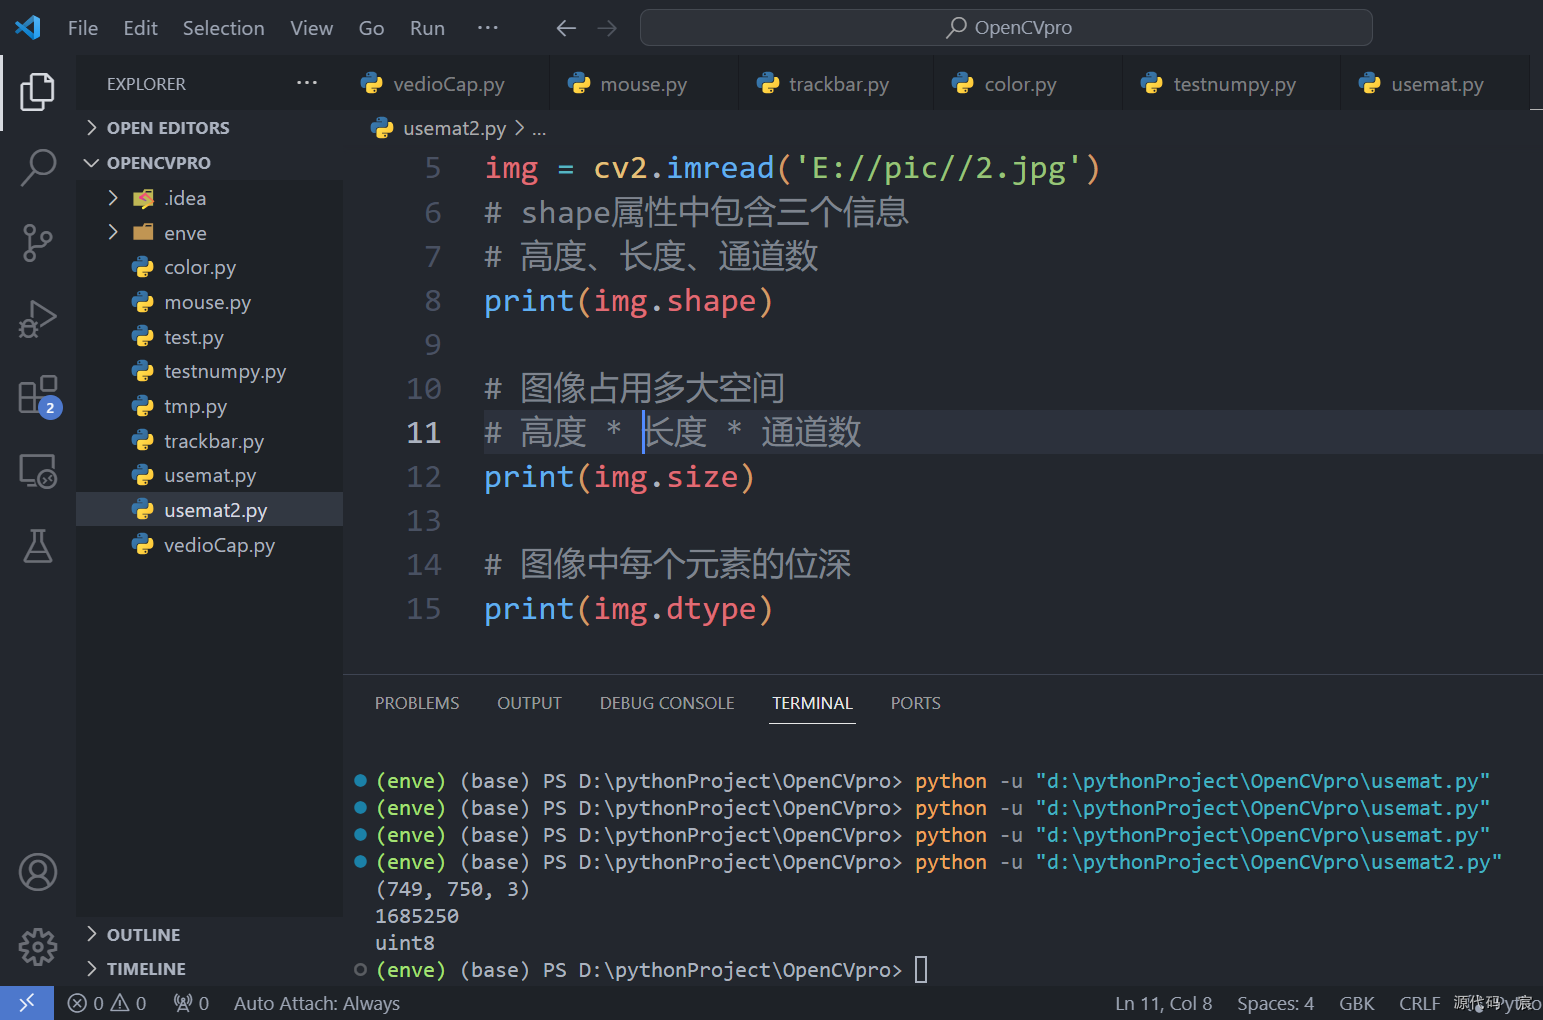Open the Remote Explorer icon
1543x1020 pixels.
click(x=38, y=471)
